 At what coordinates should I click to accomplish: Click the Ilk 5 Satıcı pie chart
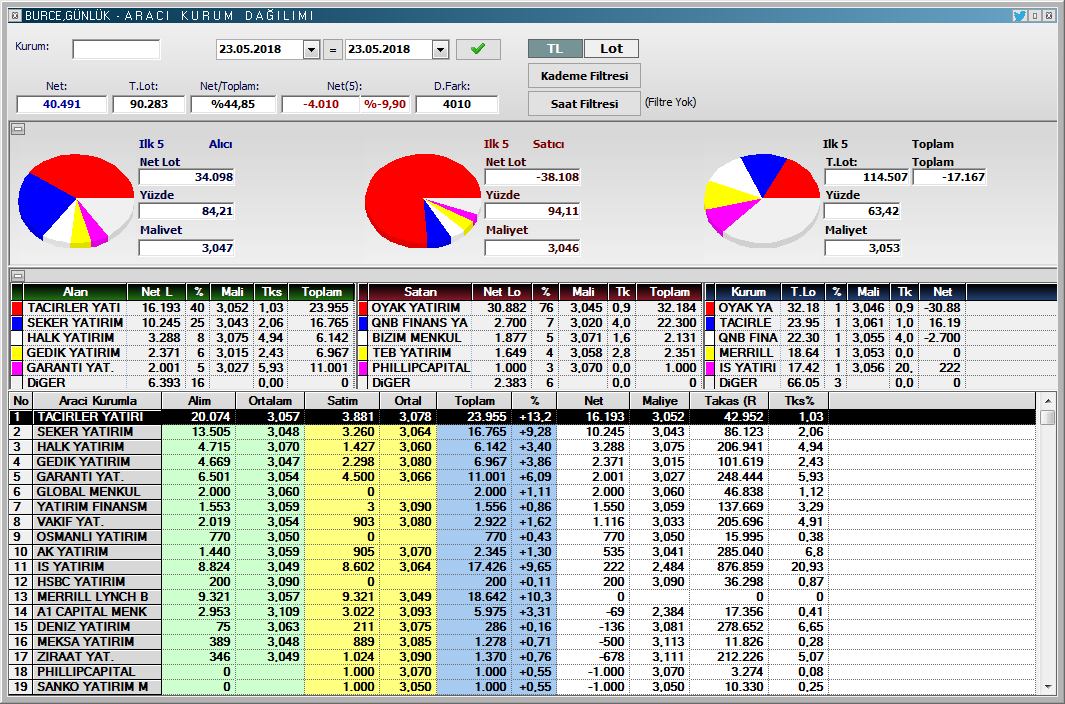tap(422, 200)
